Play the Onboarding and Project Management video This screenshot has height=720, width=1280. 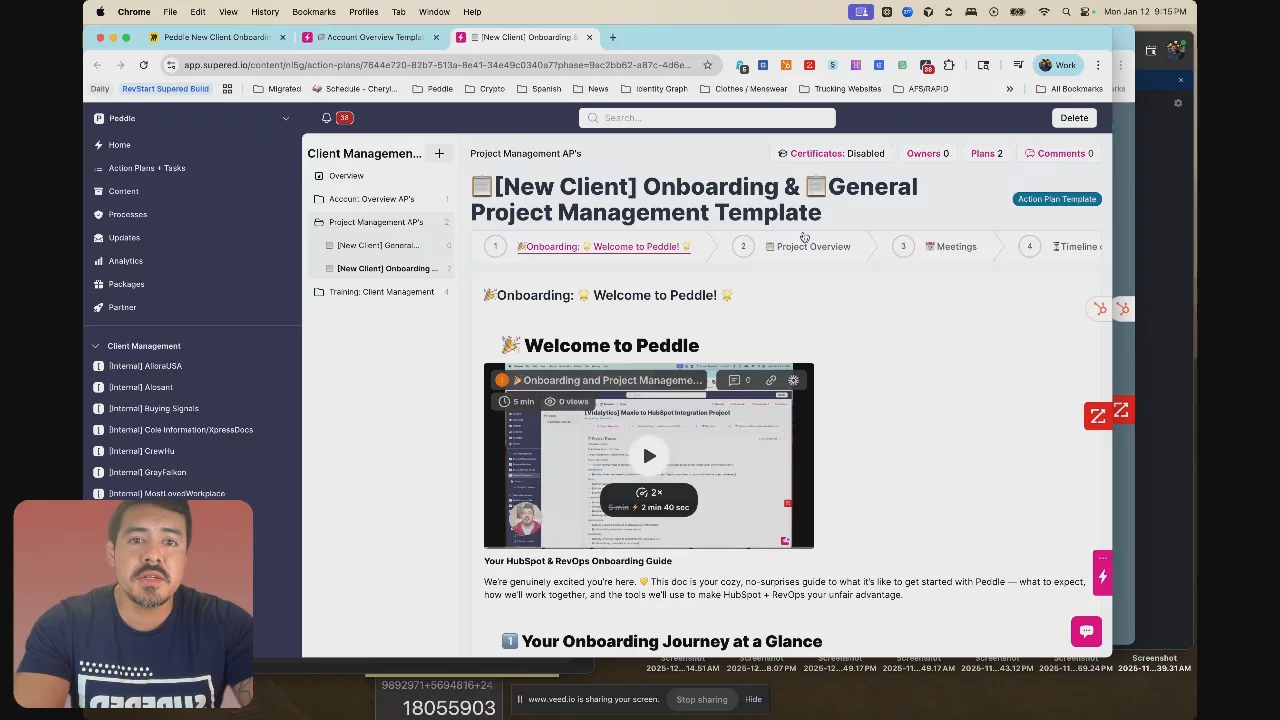coord(649,456)
